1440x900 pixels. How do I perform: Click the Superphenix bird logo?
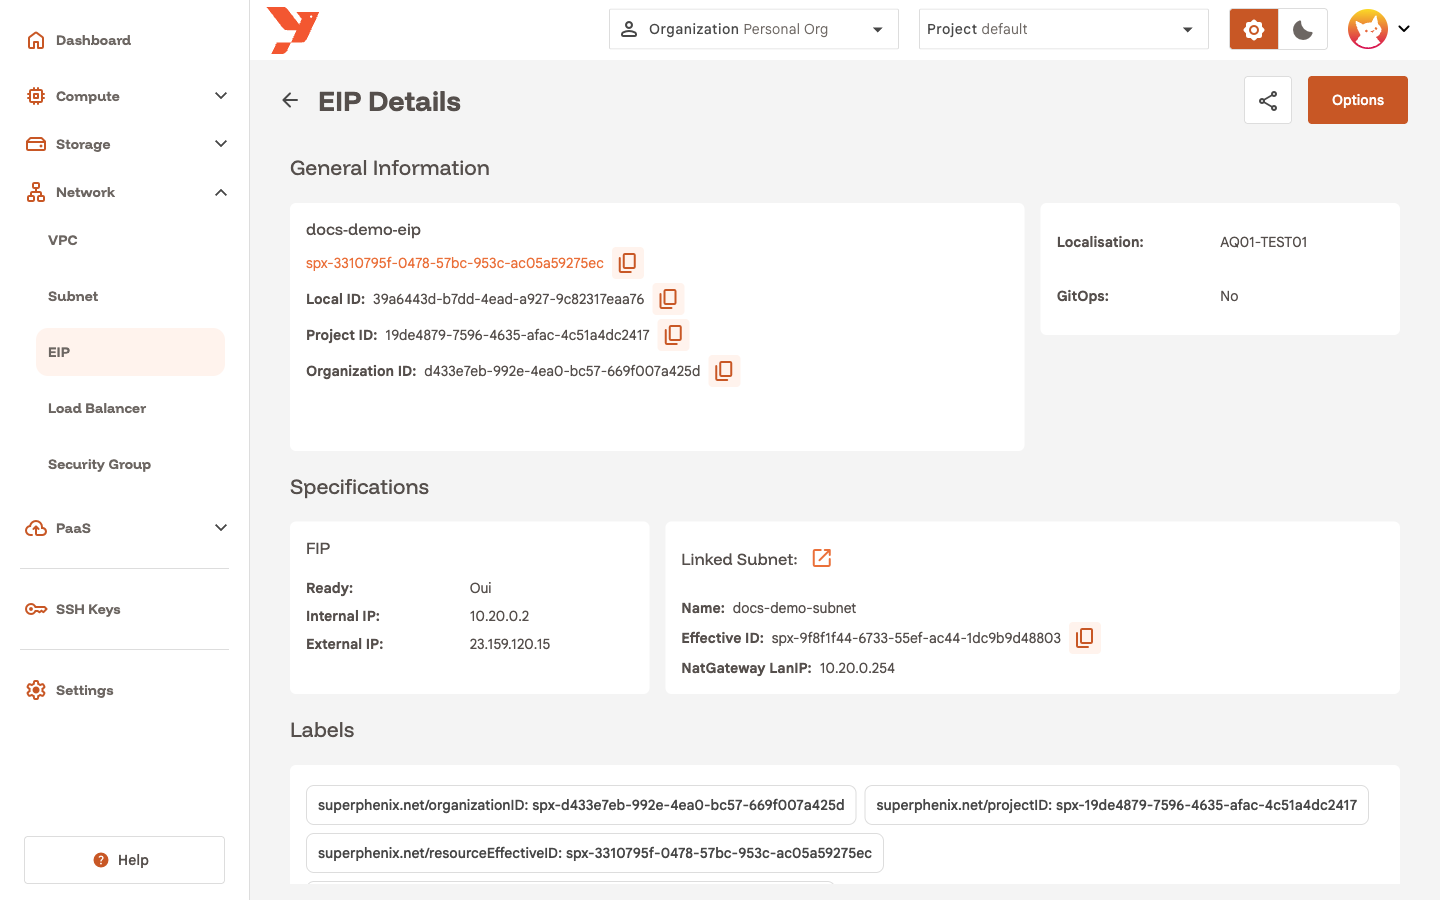(x=293, y=30)
